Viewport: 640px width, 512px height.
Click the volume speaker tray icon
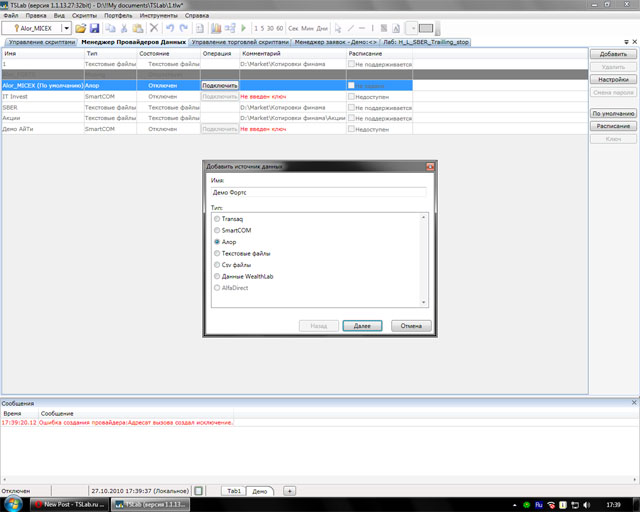pos(587,505)
